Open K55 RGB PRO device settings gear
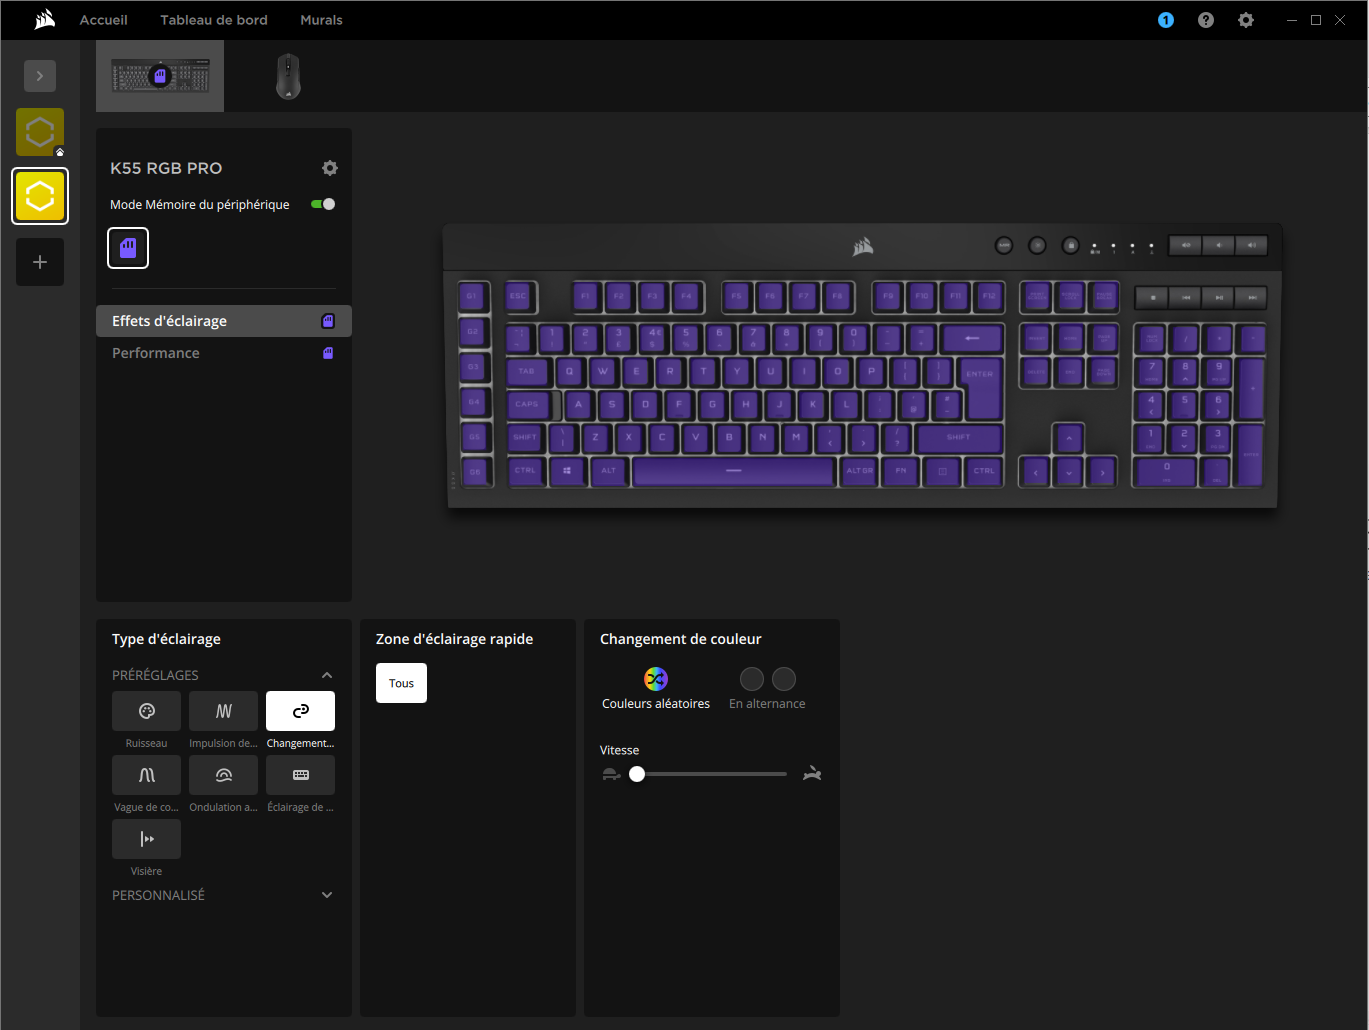The width and height of the screenshot is (1369, 1030). tap(330, 168)
